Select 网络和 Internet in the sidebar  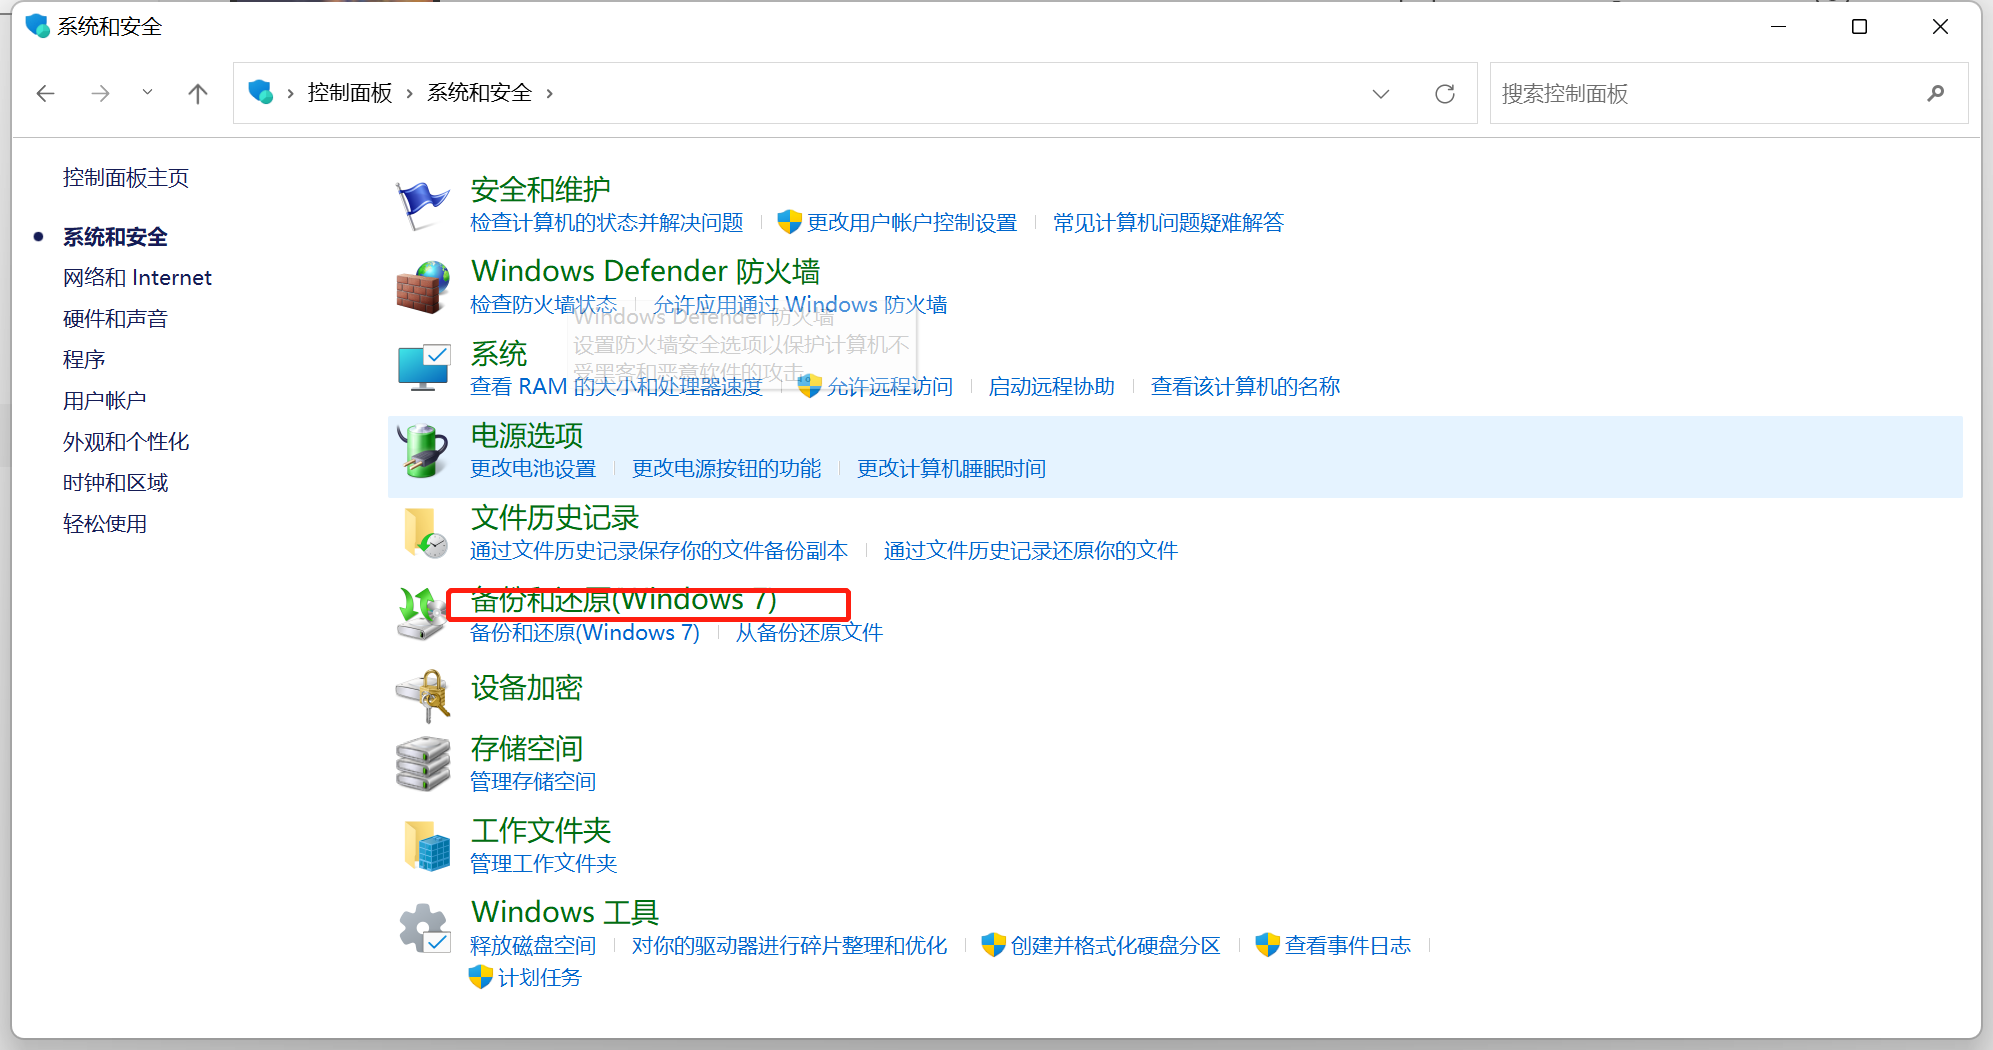pos(137,278)
